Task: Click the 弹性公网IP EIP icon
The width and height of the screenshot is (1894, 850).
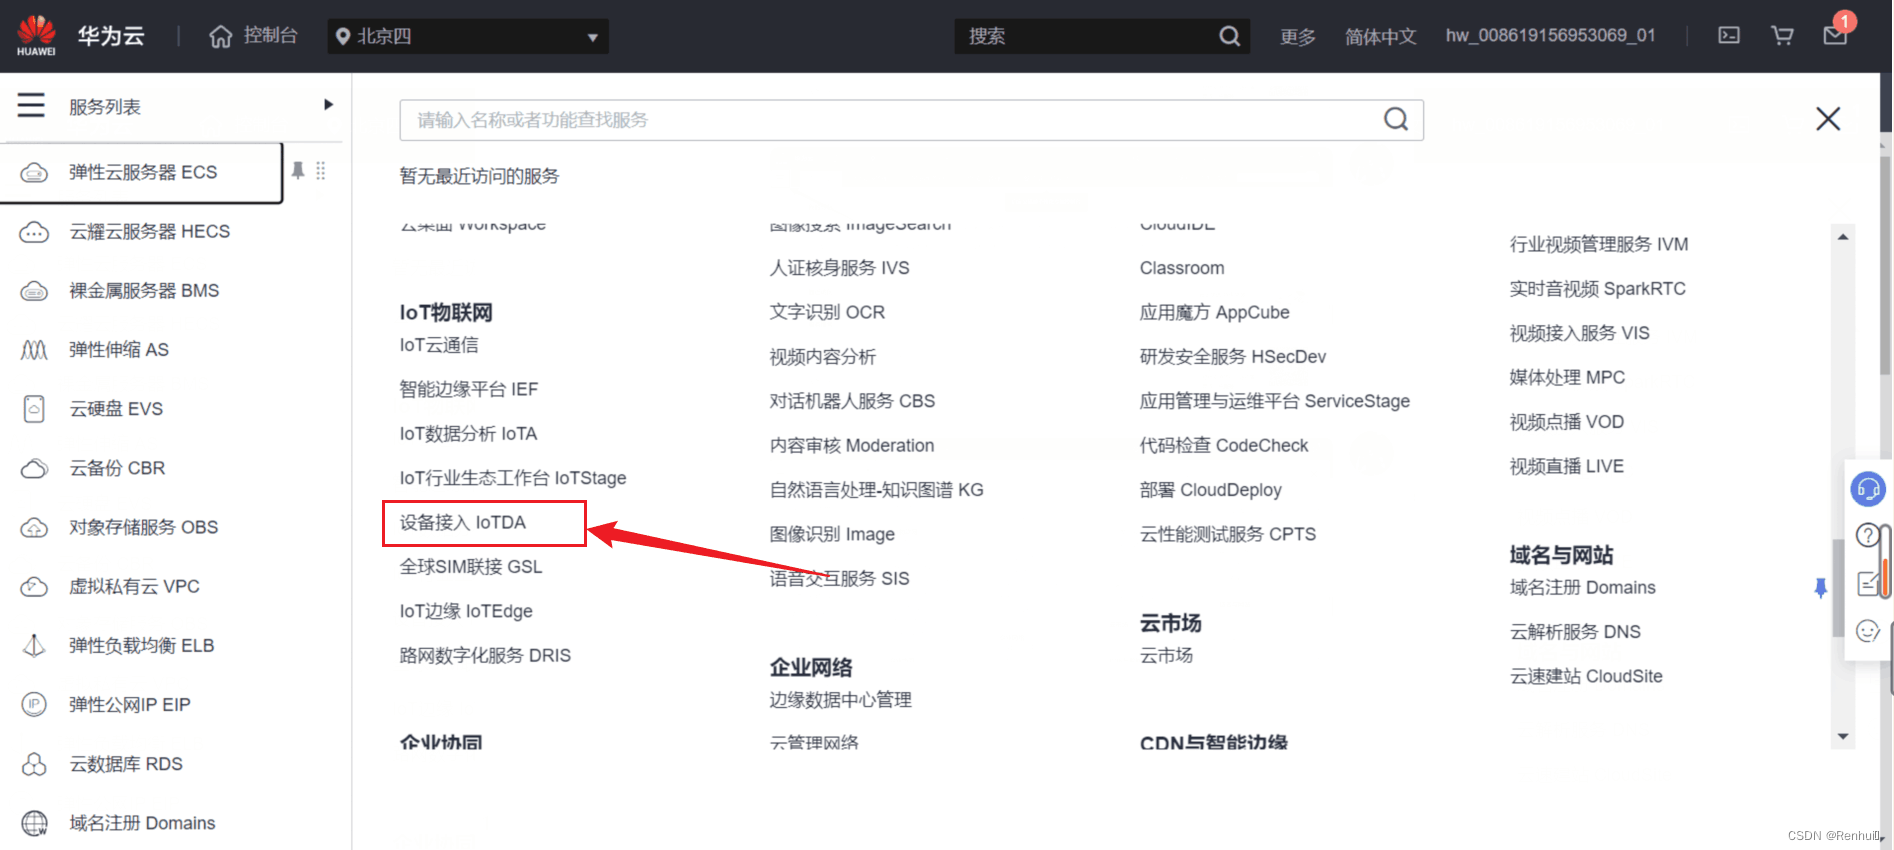Action: [34, 705]
